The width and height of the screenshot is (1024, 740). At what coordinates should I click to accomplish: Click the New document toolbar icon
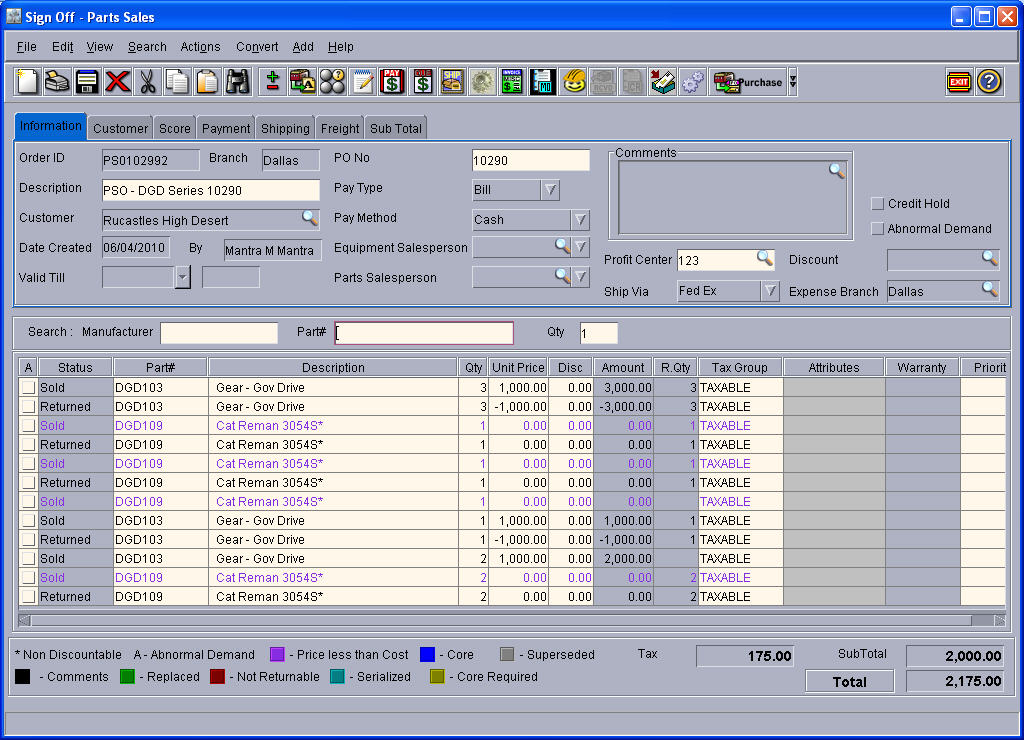(x=27, y=82)
